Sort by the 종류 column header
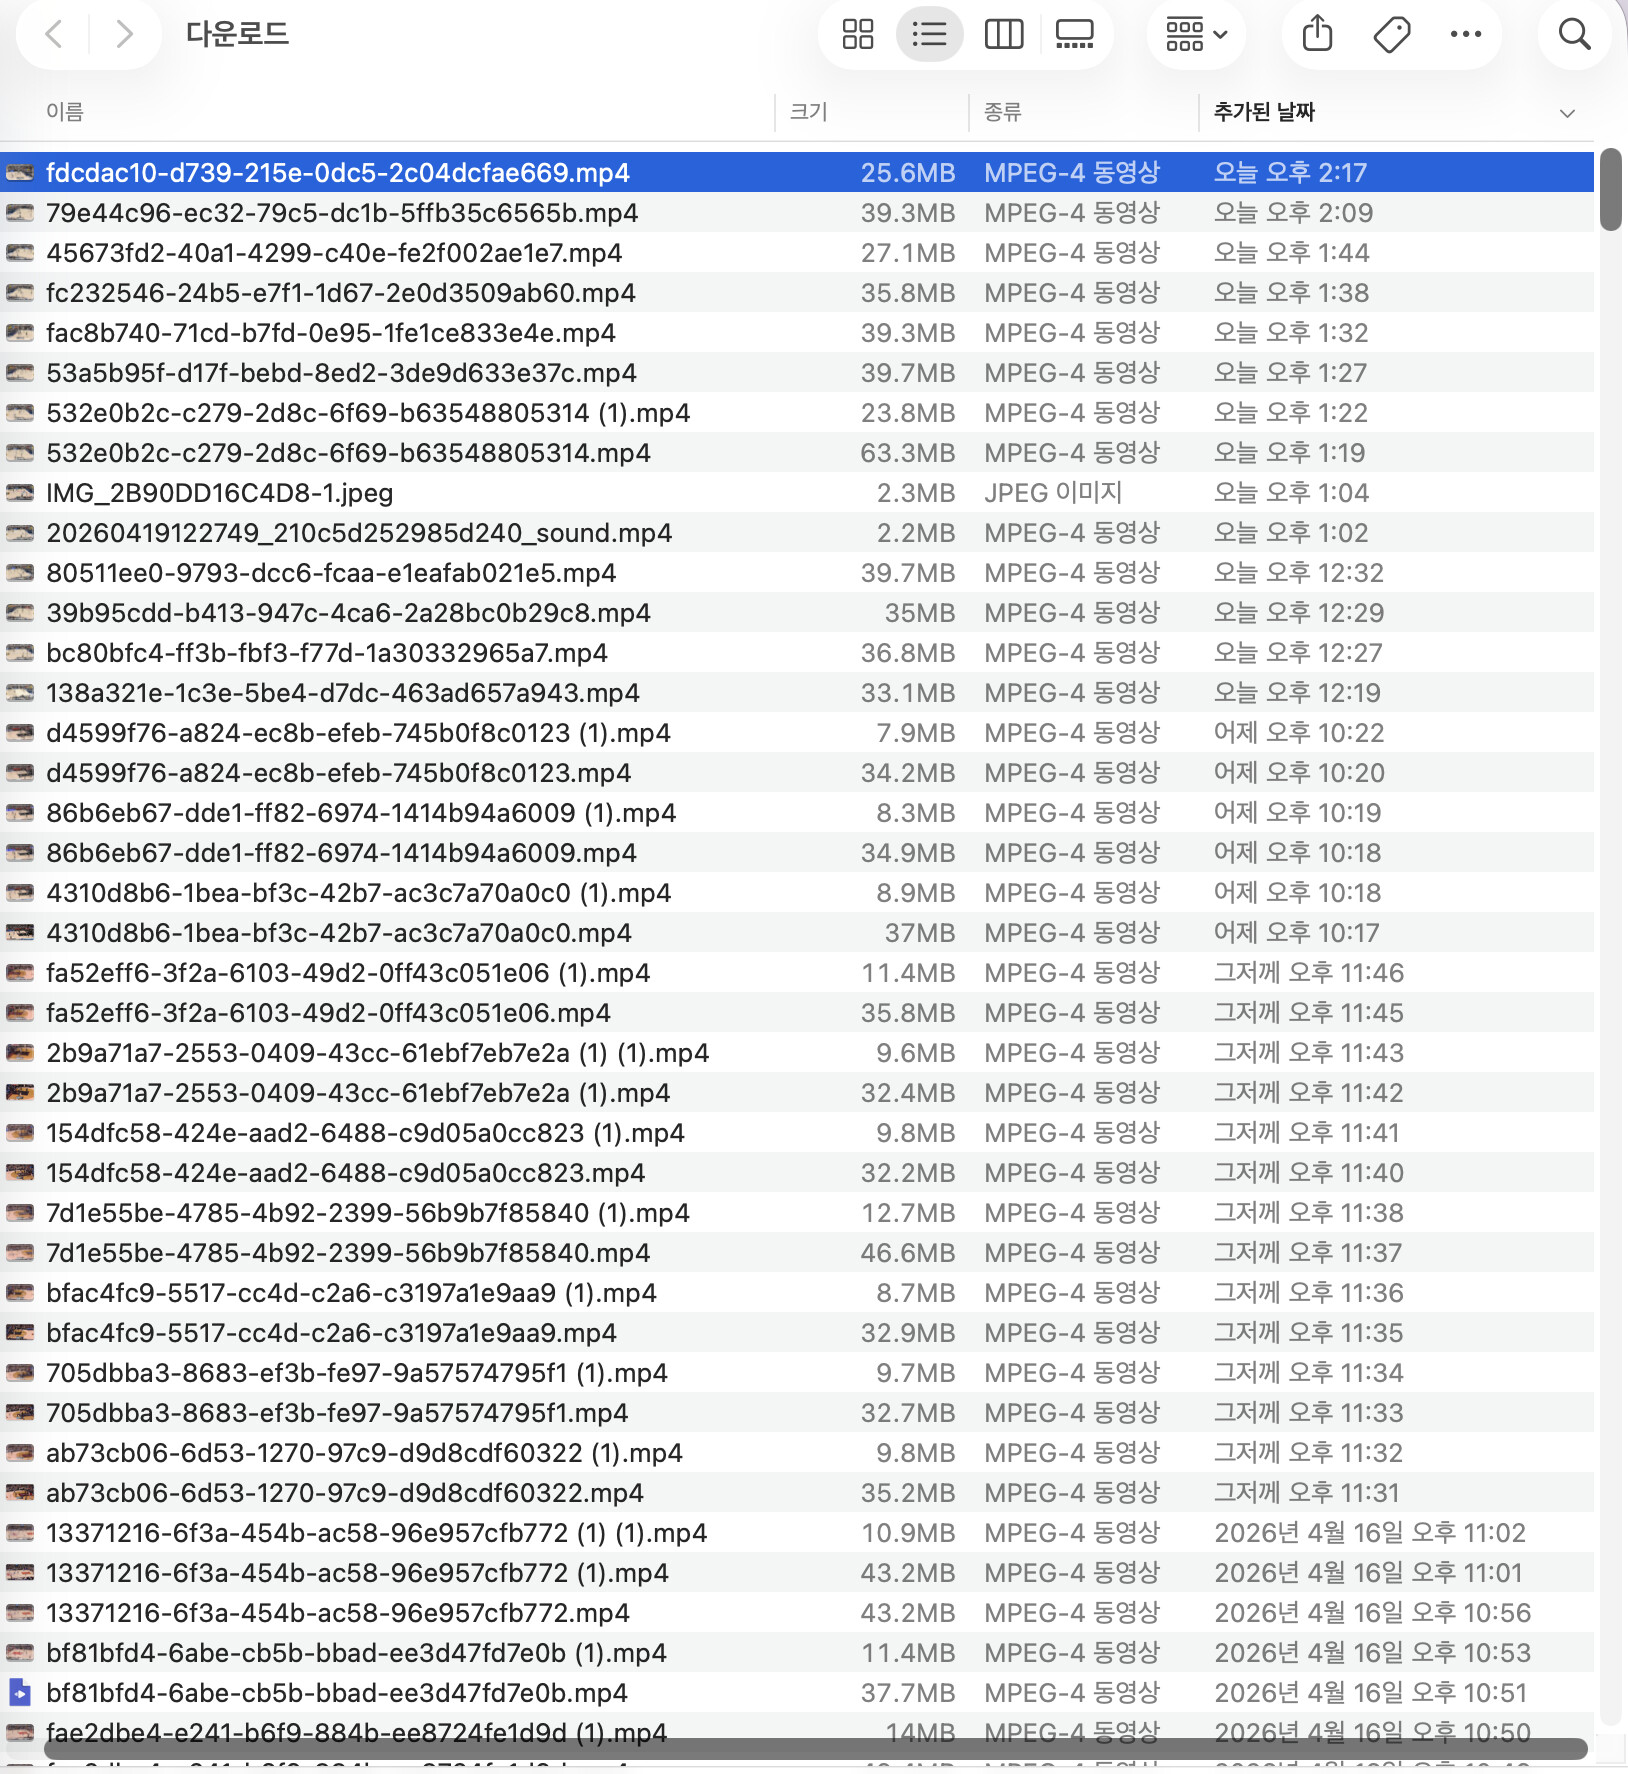1628x1774 pixels. pos(1002,112)
